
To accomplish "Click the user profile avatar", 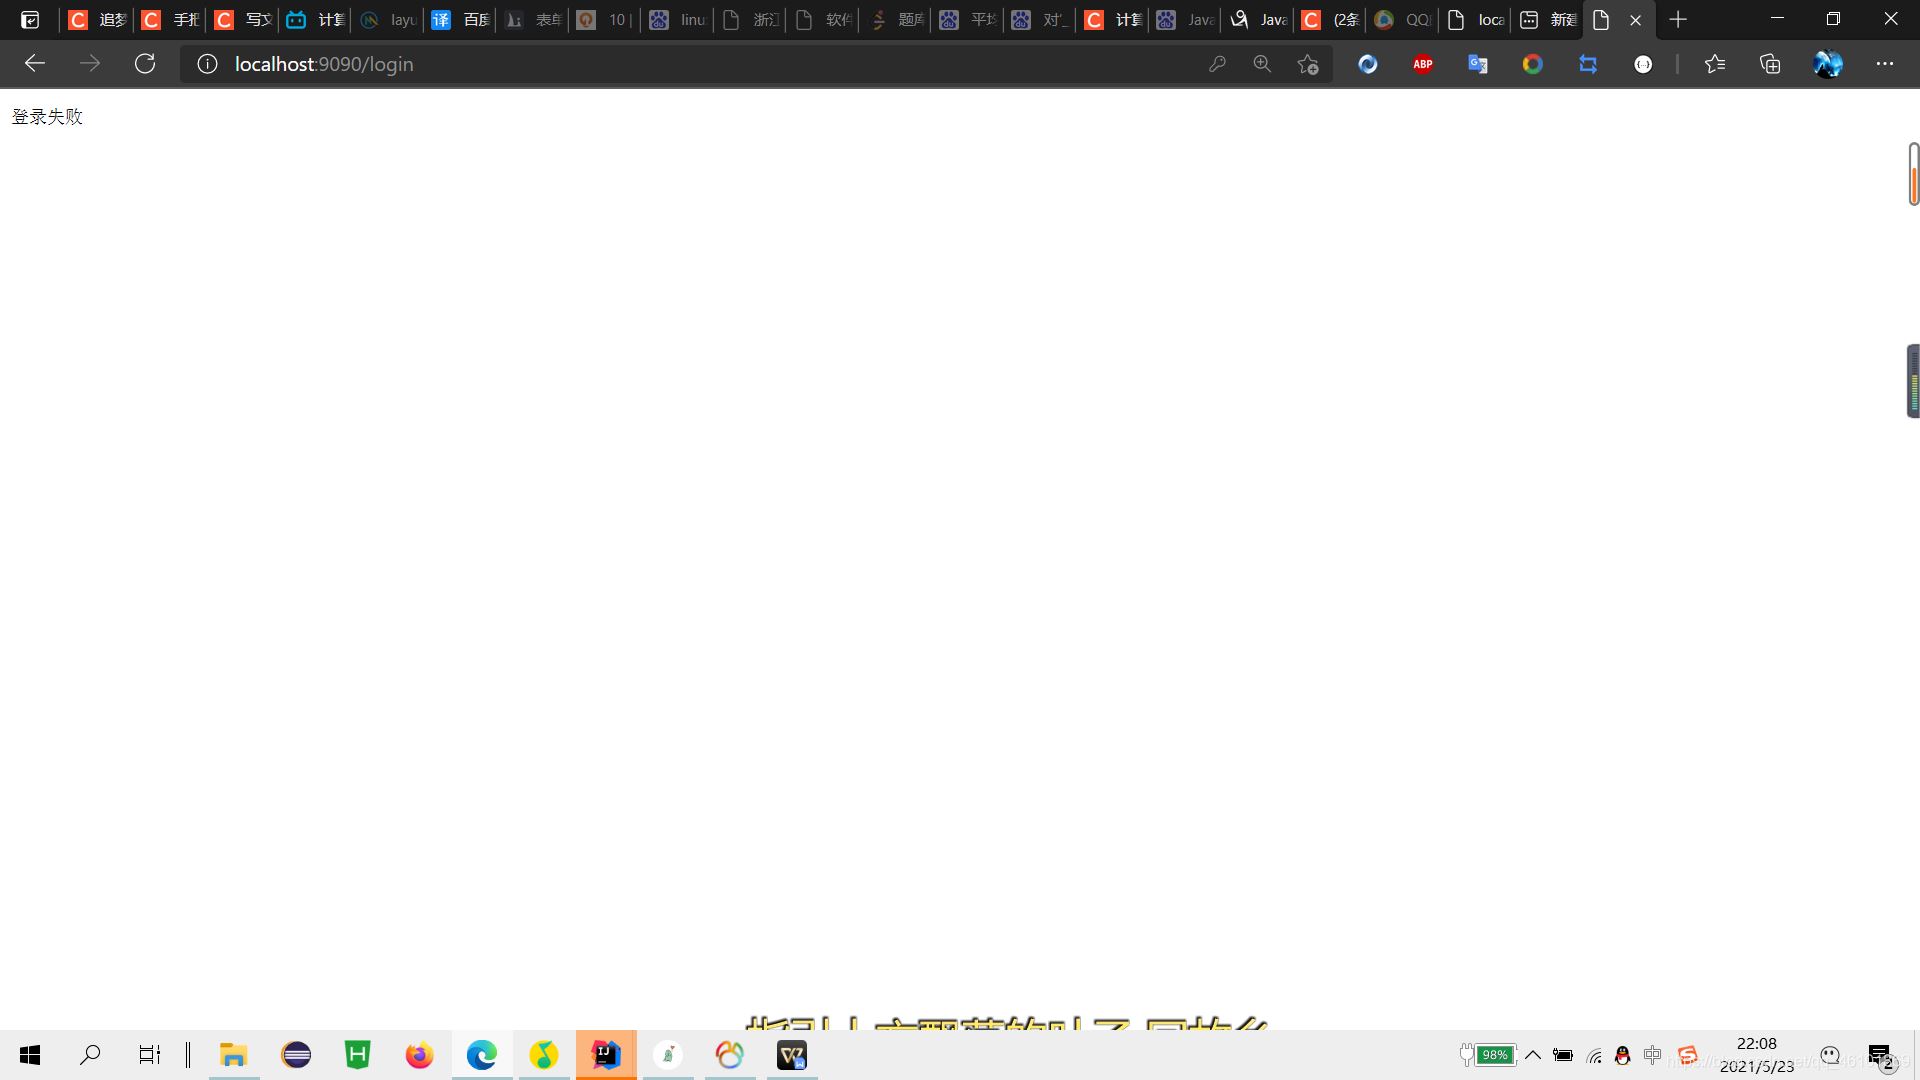I will [1827, 64].
